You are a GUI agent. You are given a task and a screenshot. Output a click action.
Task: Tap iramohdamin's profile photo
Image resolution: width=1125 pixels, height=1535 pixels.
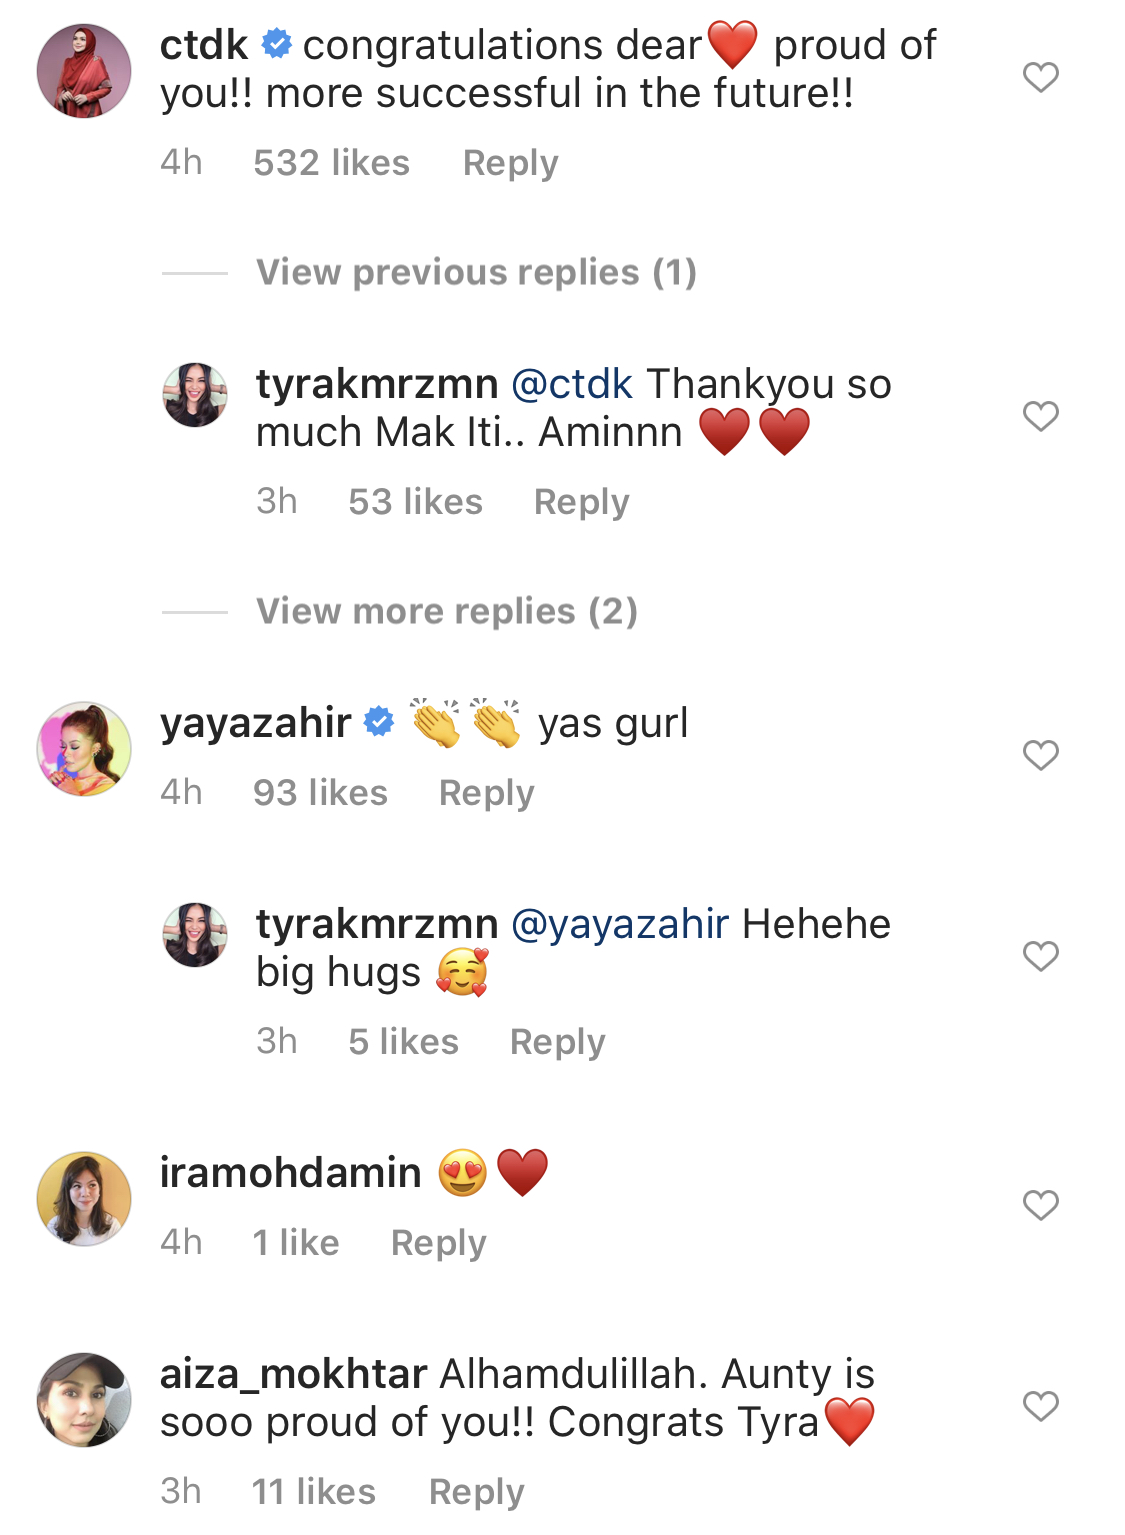click(x=84, y=1199)
